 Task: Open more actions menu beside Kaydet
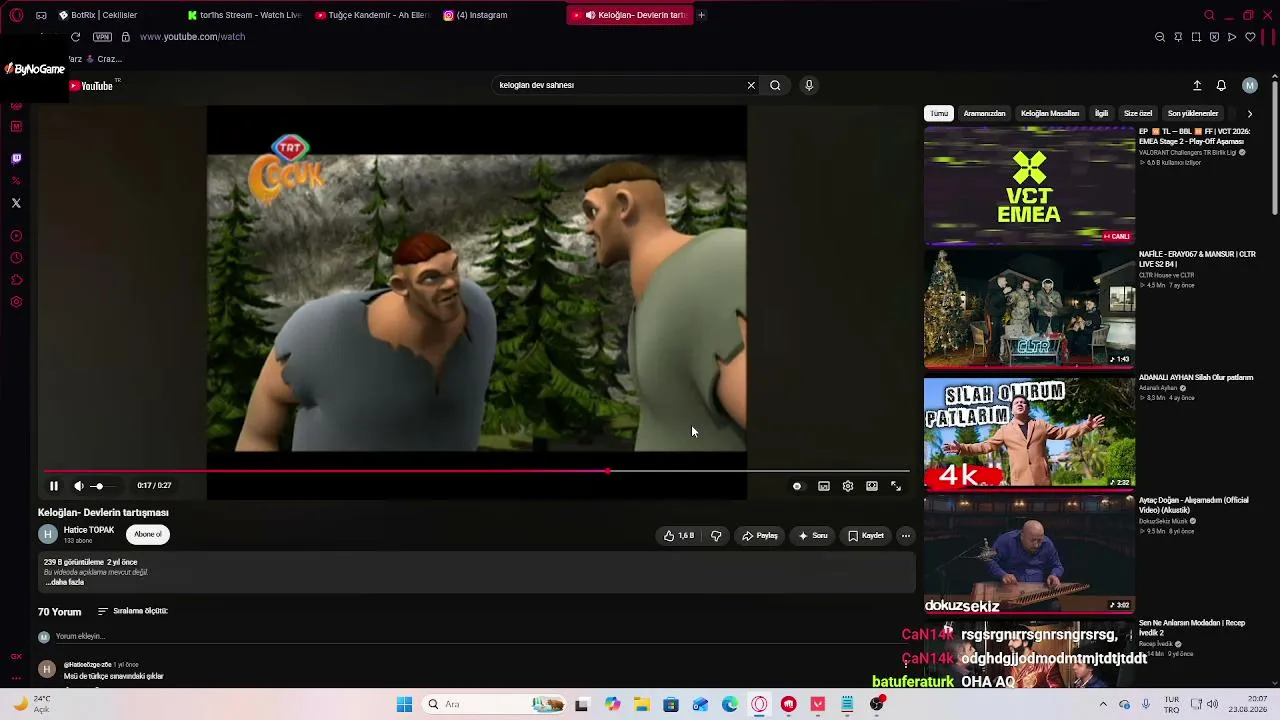click(x=906, y=536)
